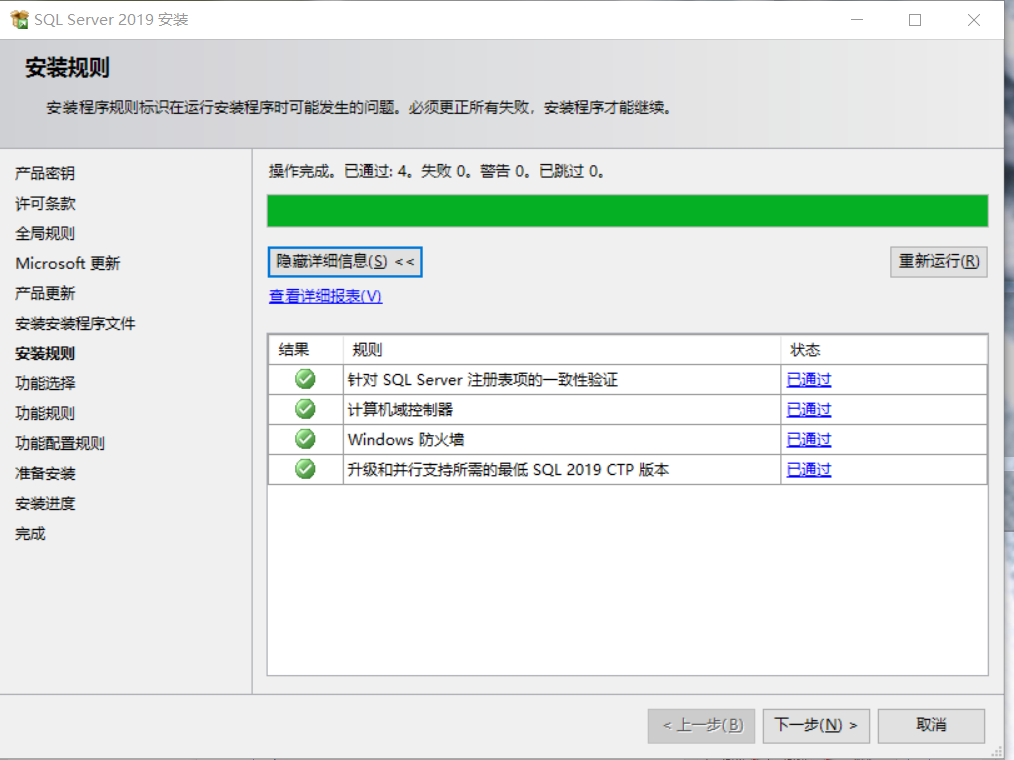Open 已通过 status link for 计算机域控制器
The width and height of the screenshot is (1014, 760).
[809, 409]
